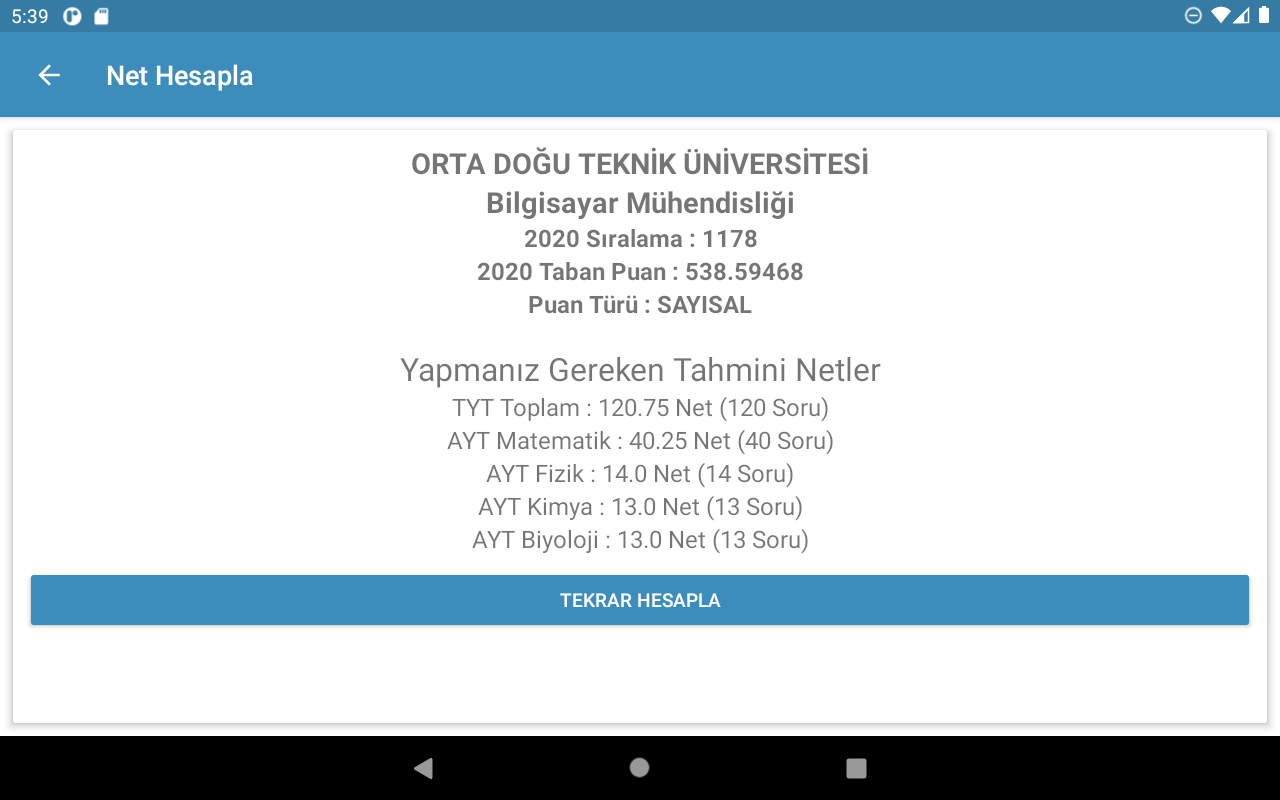1280x800 pixels.
Task: Tap the Android home circle button
Action: (x=640, y=768)
